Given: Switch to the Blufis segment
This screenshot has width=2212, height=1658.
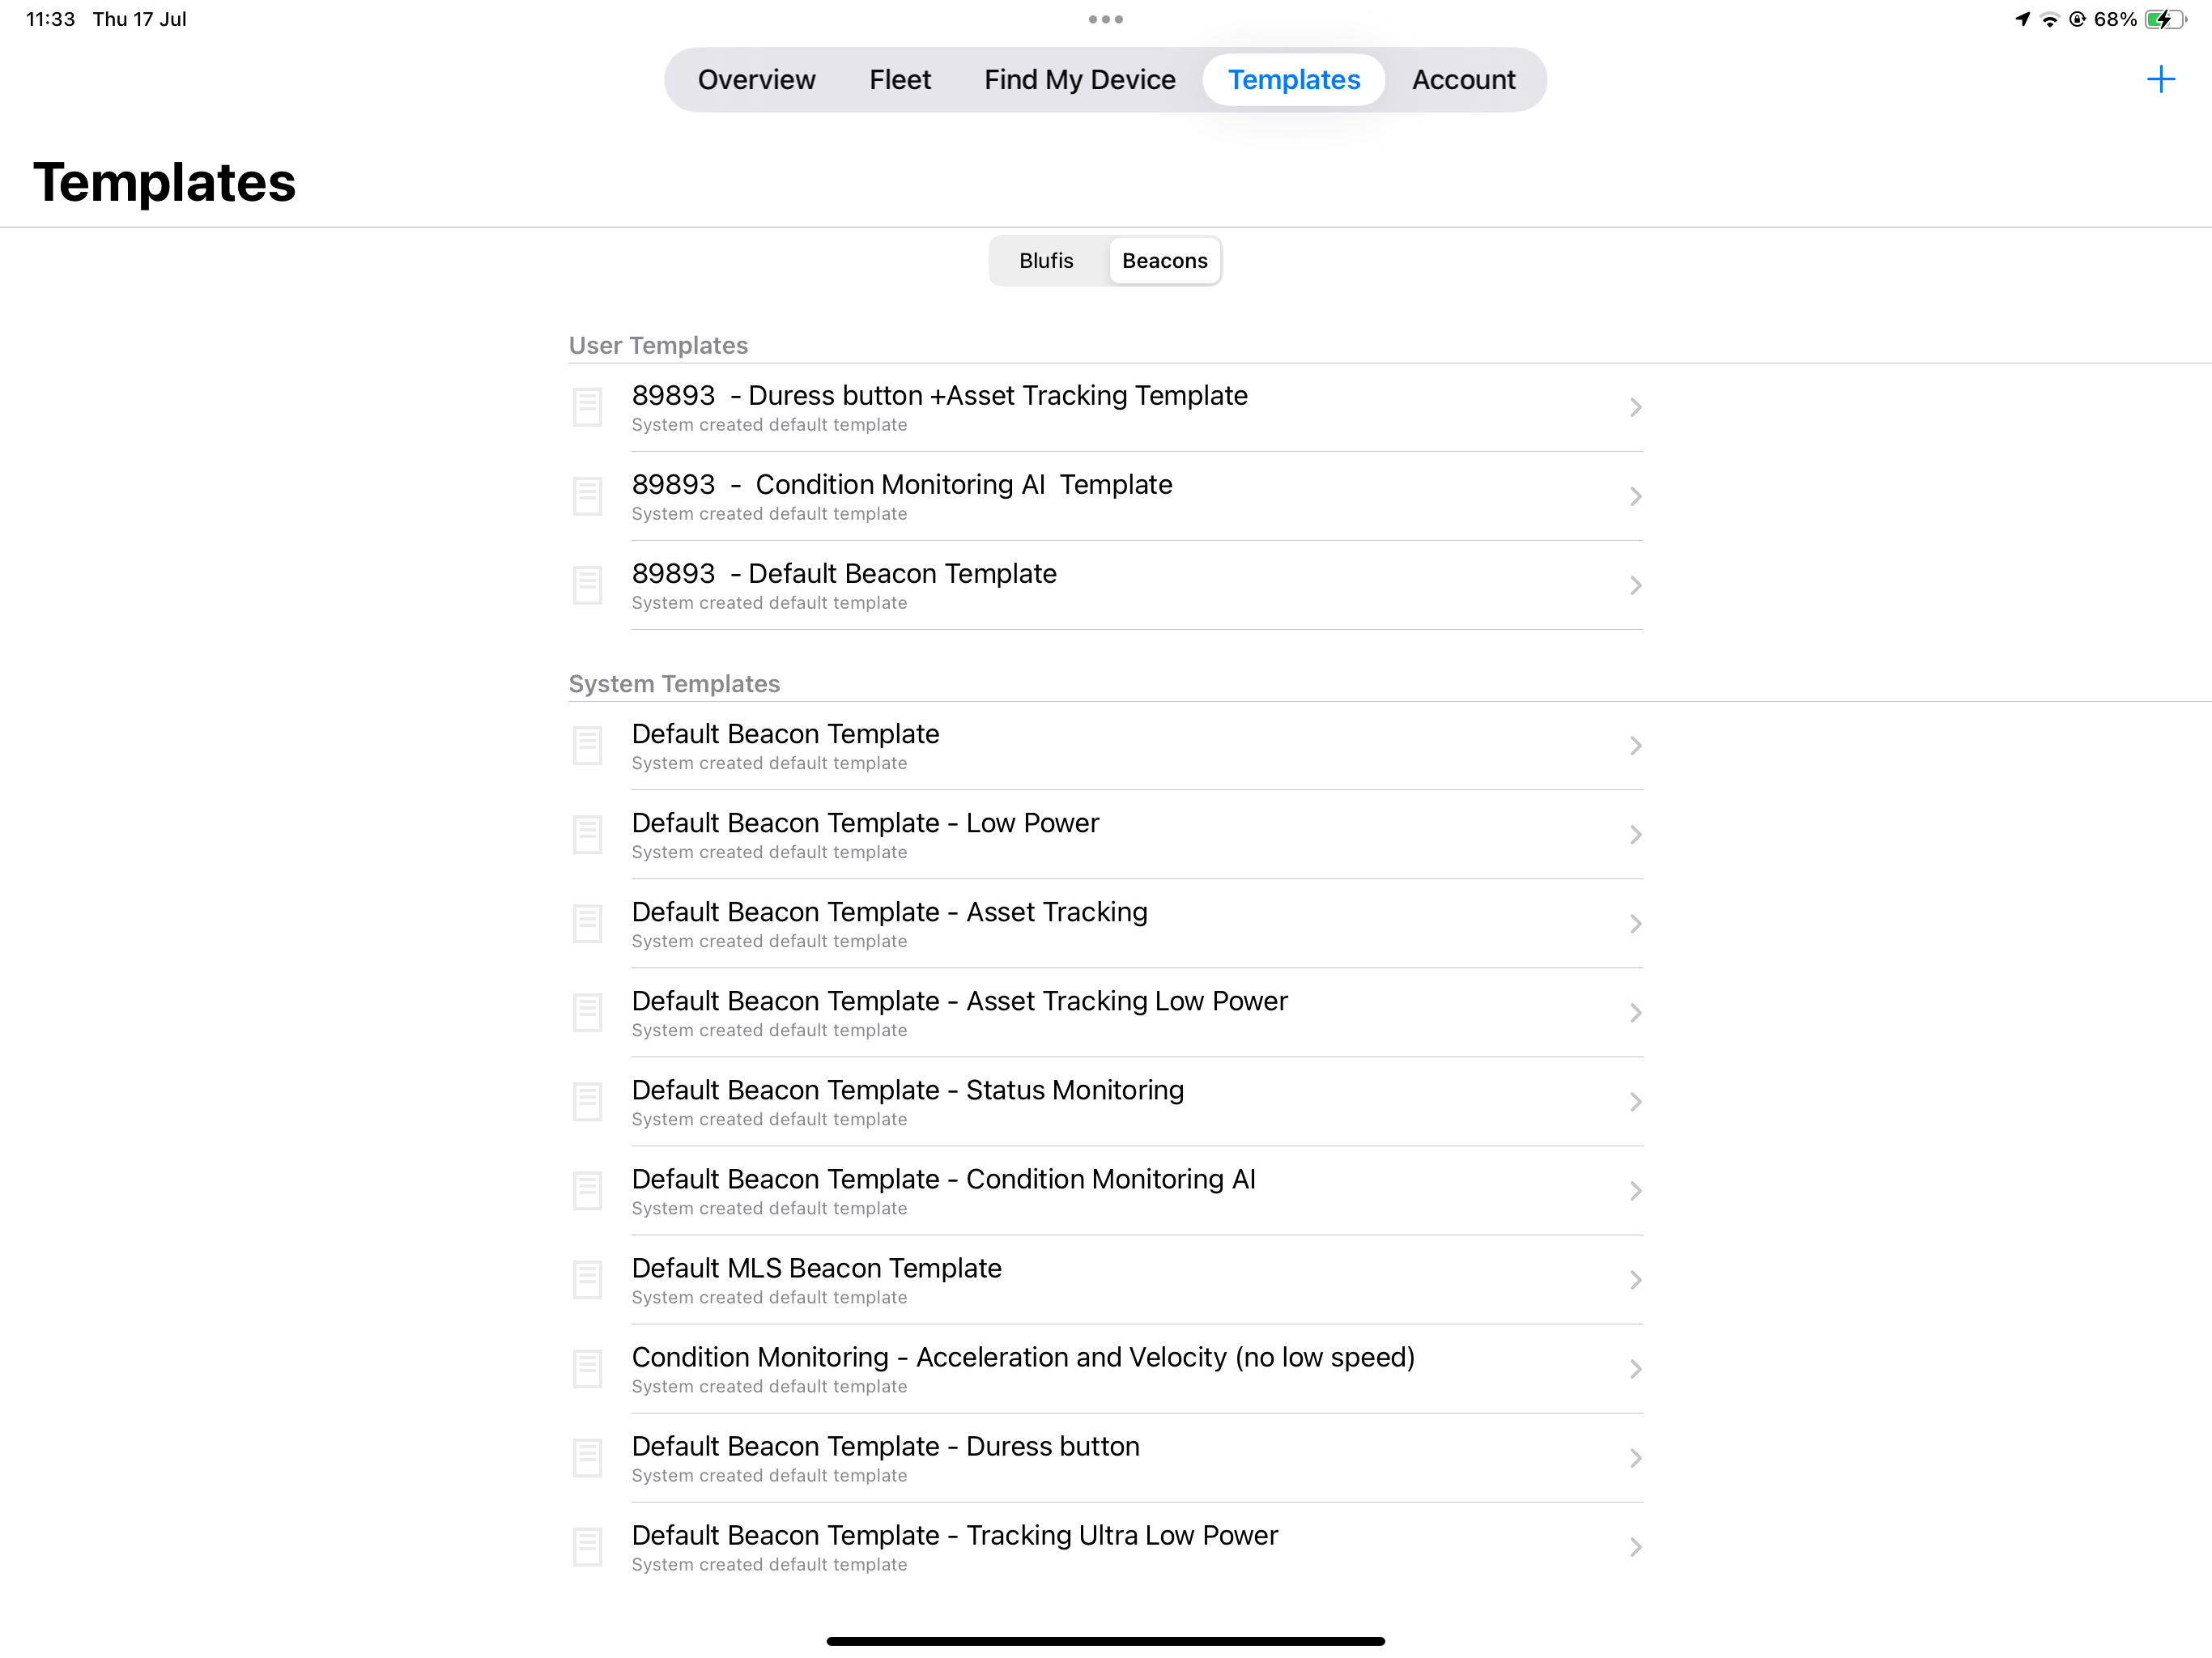Looking at the screenshot, I should (1046, 261).
